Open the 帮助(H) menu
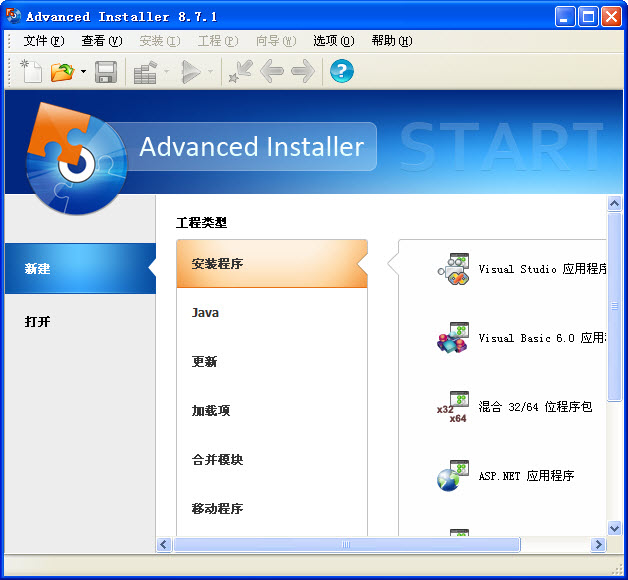 coord(391,41)
